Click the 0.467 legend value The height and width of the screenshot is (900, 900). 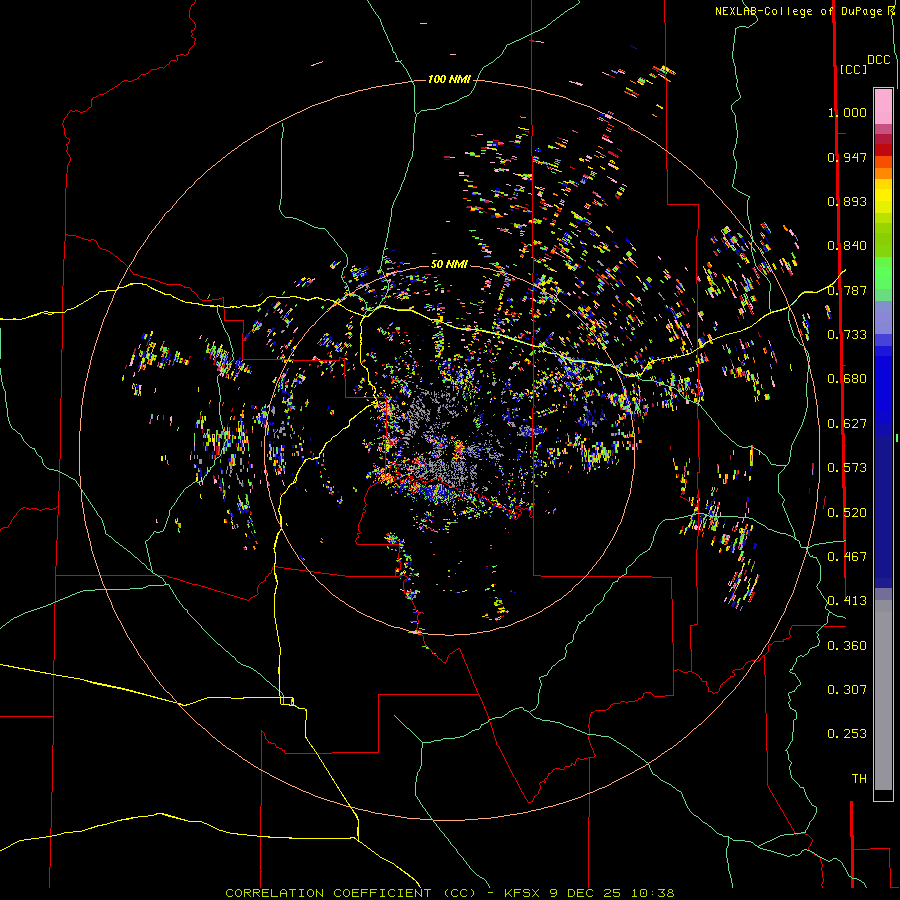(847, 557)
